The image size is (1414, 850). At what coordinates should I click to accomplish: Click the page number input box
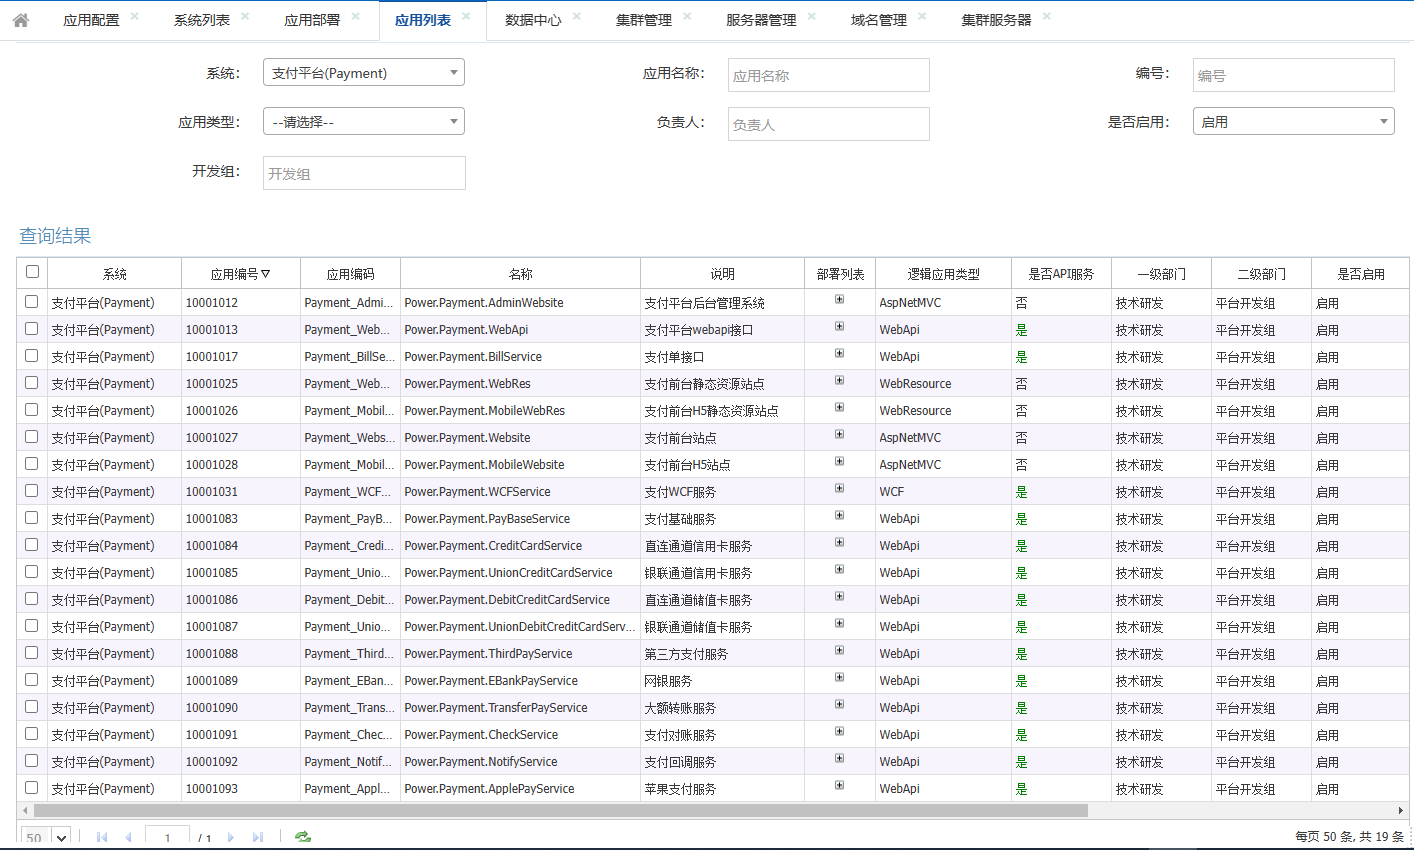(x=167, y=837)
